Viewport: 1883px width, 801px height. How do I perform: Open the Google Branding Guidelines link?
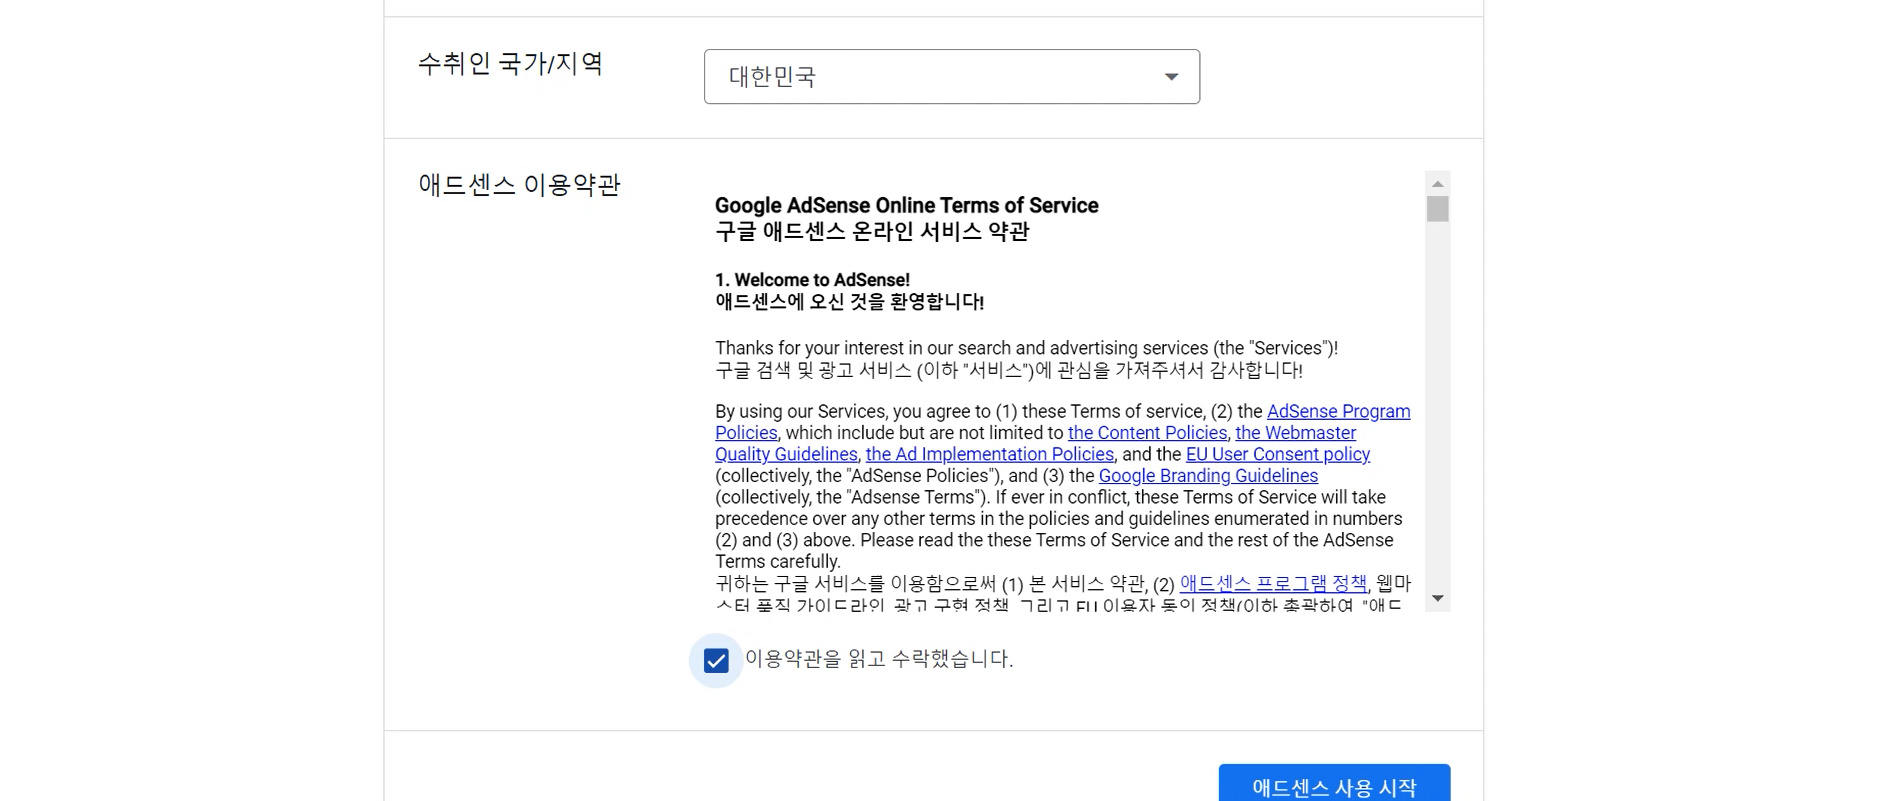pyautogui.click(x=1208, y=476)
